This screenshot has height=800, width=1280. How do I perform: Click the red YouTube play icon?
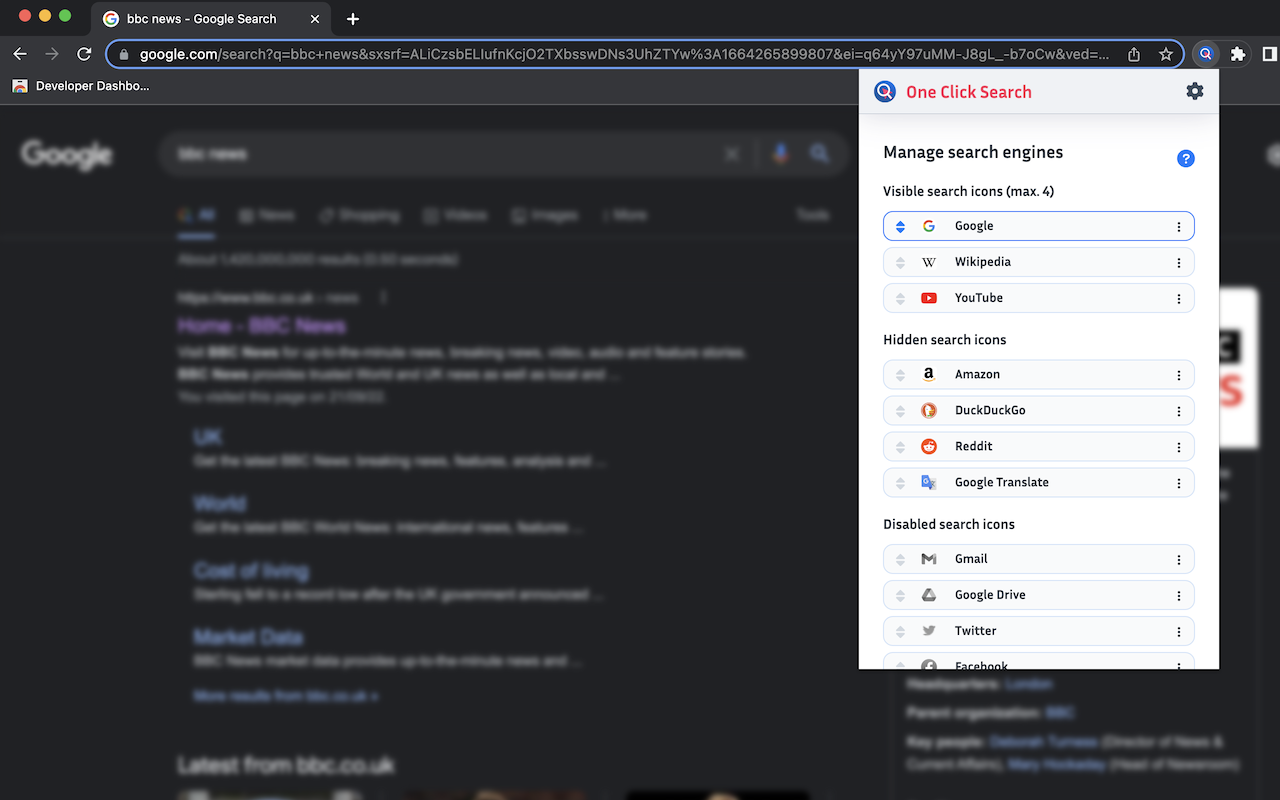pos(929,298)
